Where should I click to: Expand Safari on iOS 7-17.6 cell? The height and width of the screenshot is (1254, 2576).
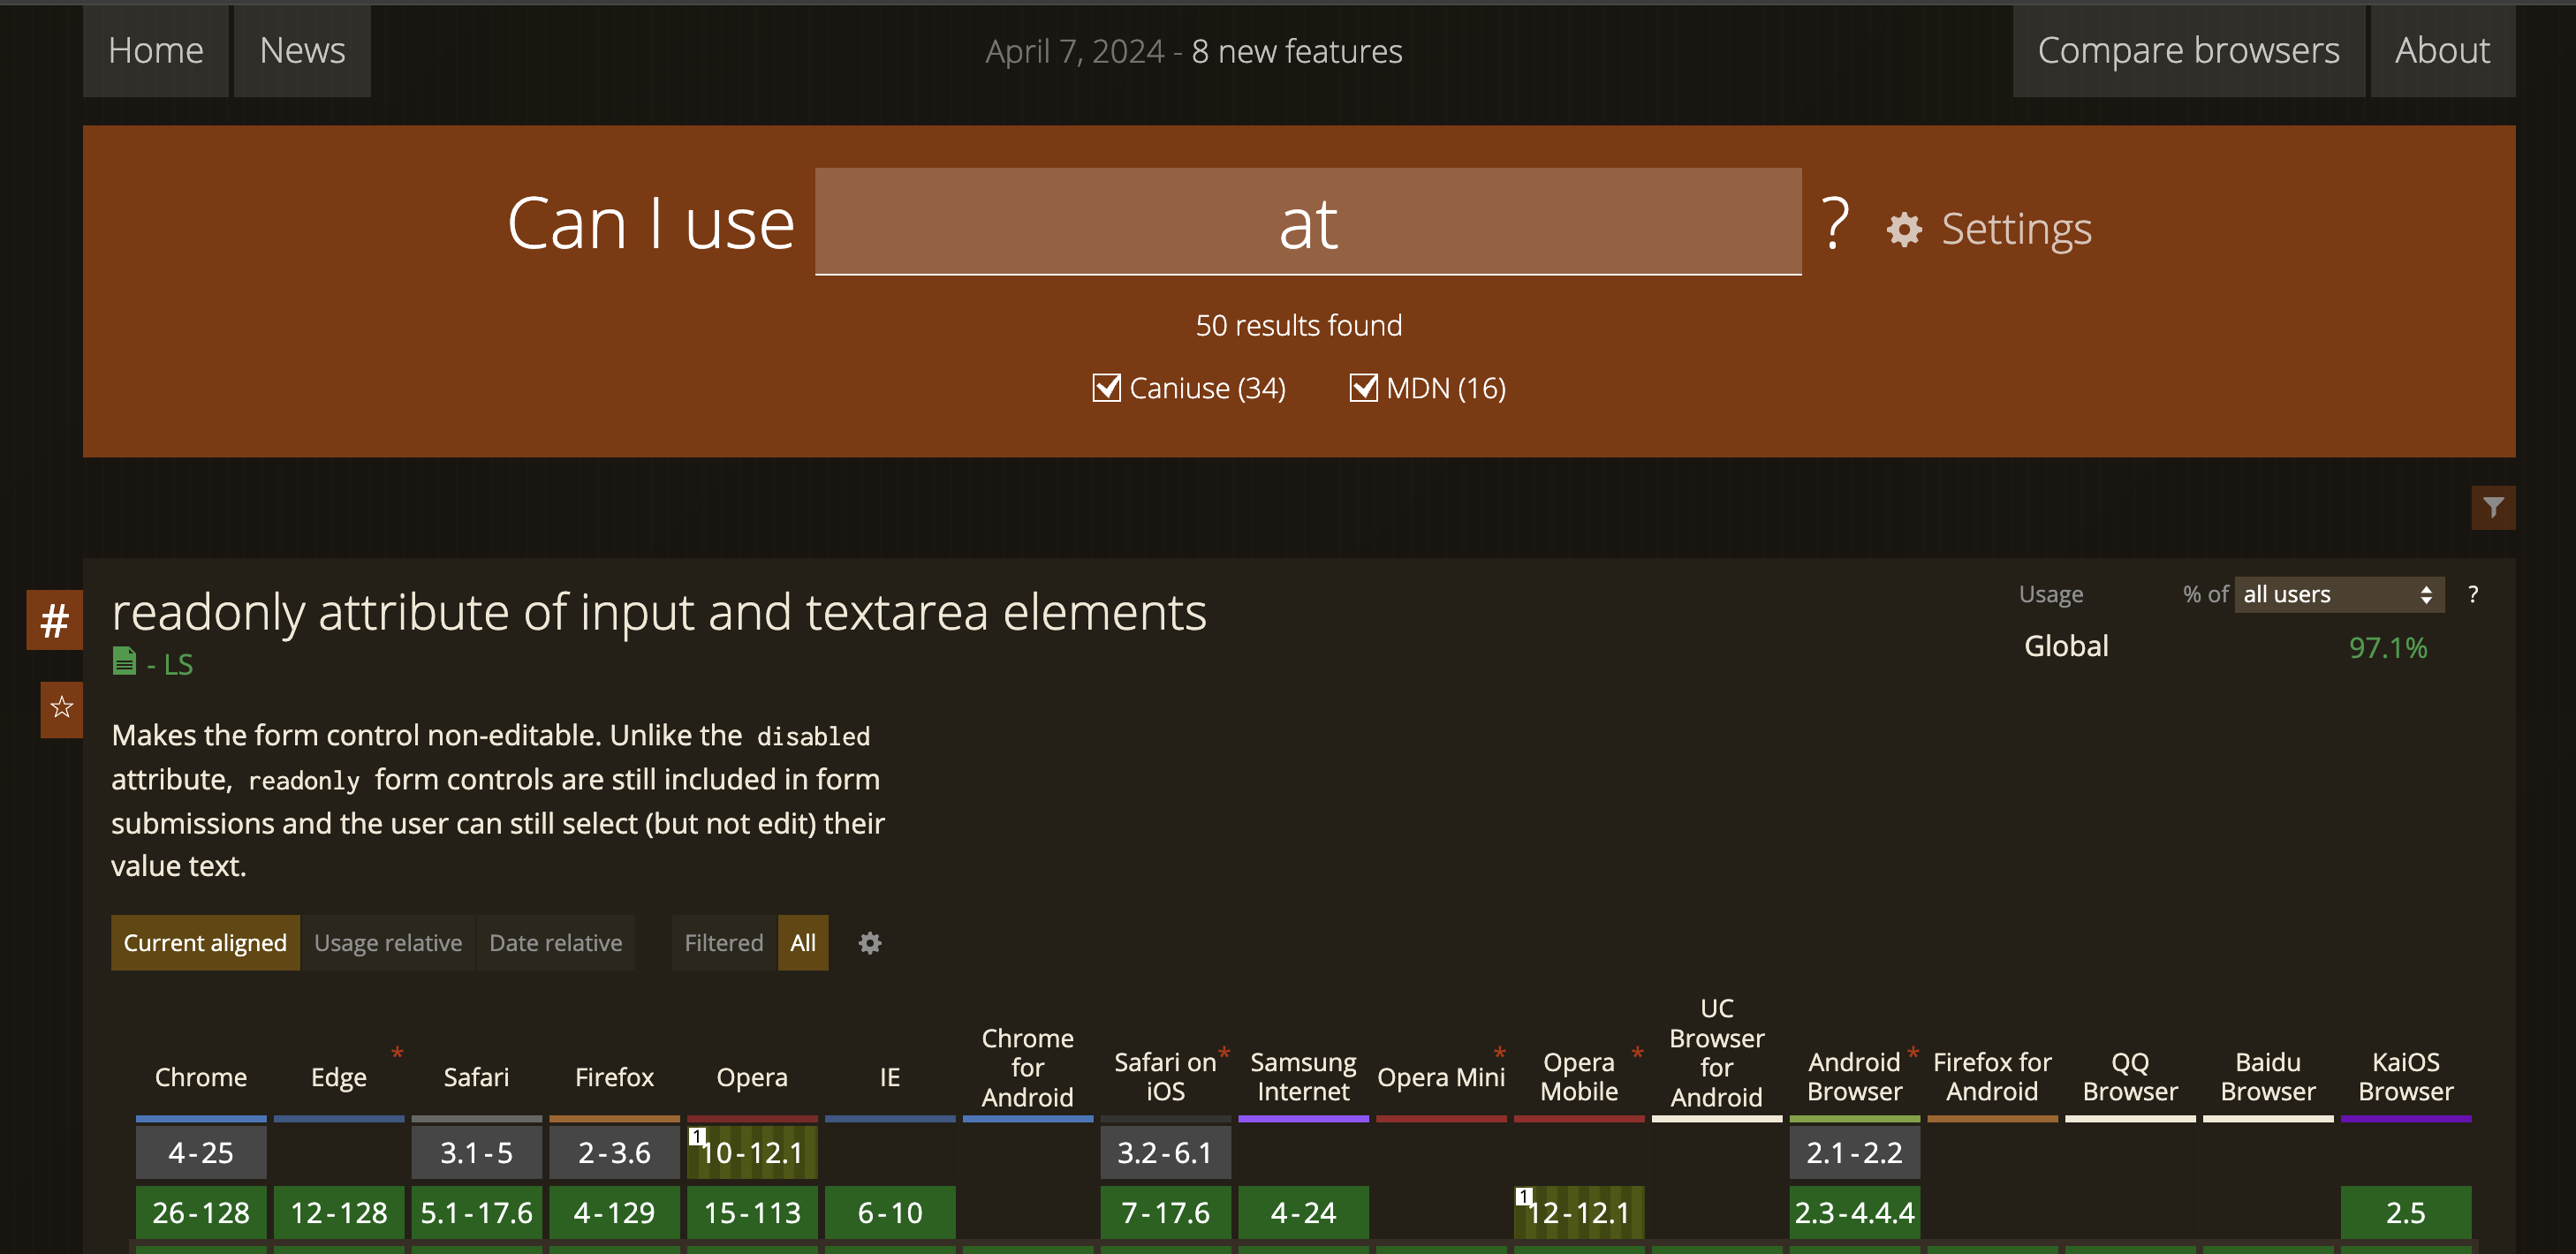[1165, 1212]
